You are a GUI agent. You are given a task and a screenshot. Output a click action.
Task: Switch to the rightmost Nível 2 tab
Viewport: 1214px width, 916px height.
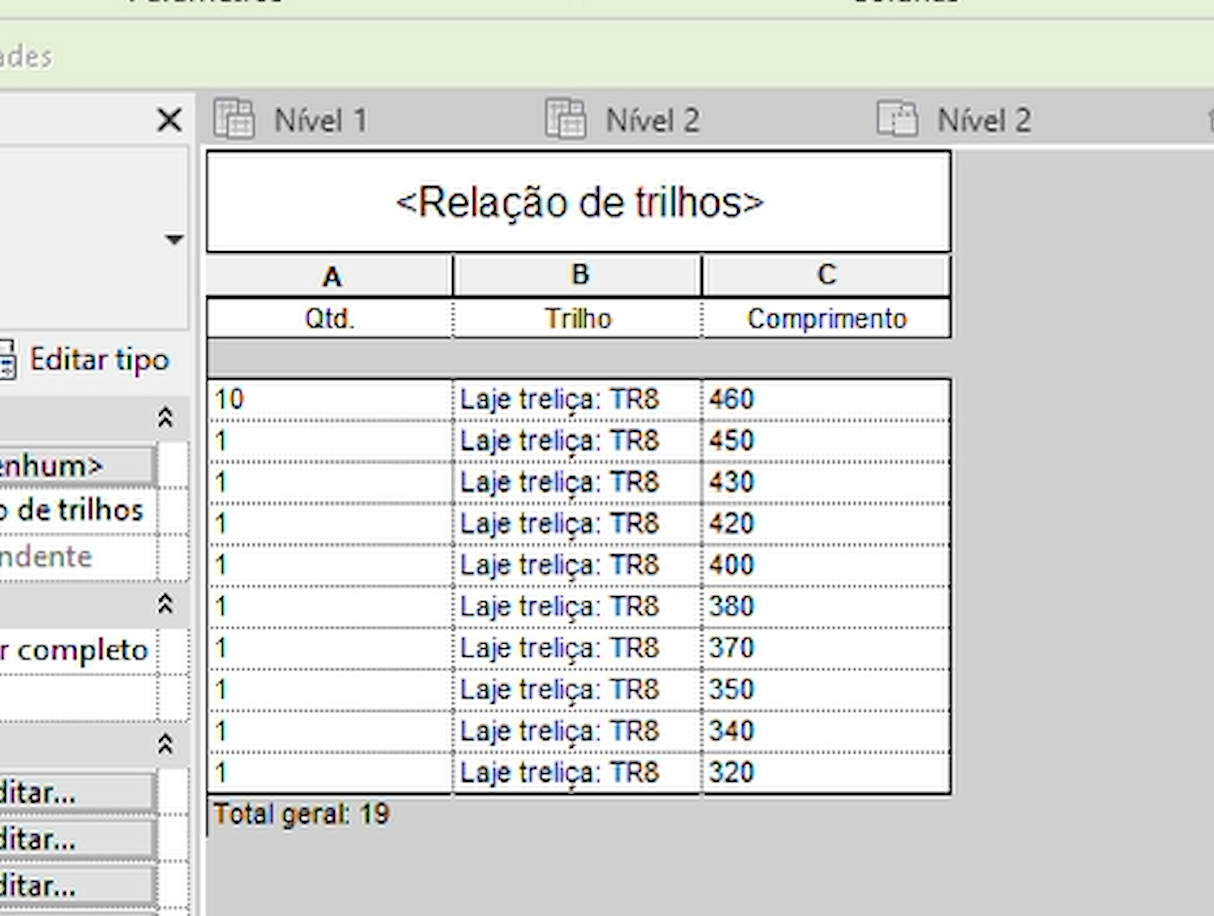point(983,121)
